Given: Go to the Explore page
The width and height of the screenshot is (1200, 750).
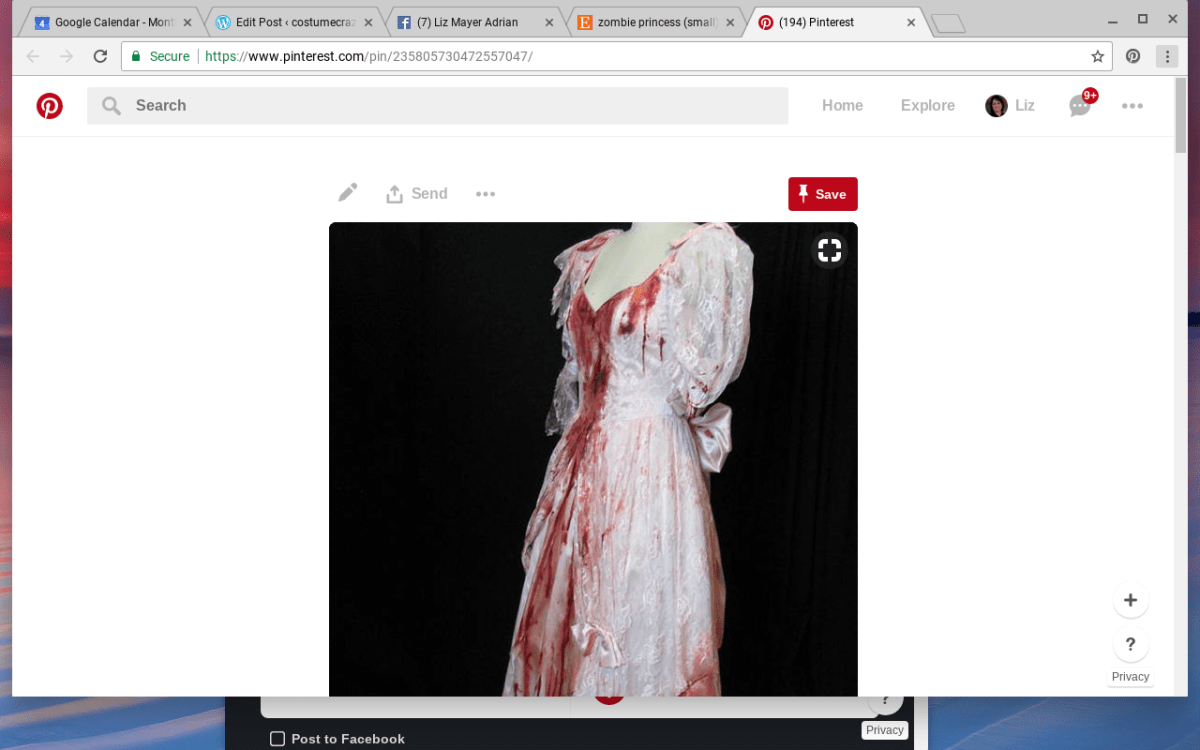Looking at the screenshot, I should tap(927, 106).
